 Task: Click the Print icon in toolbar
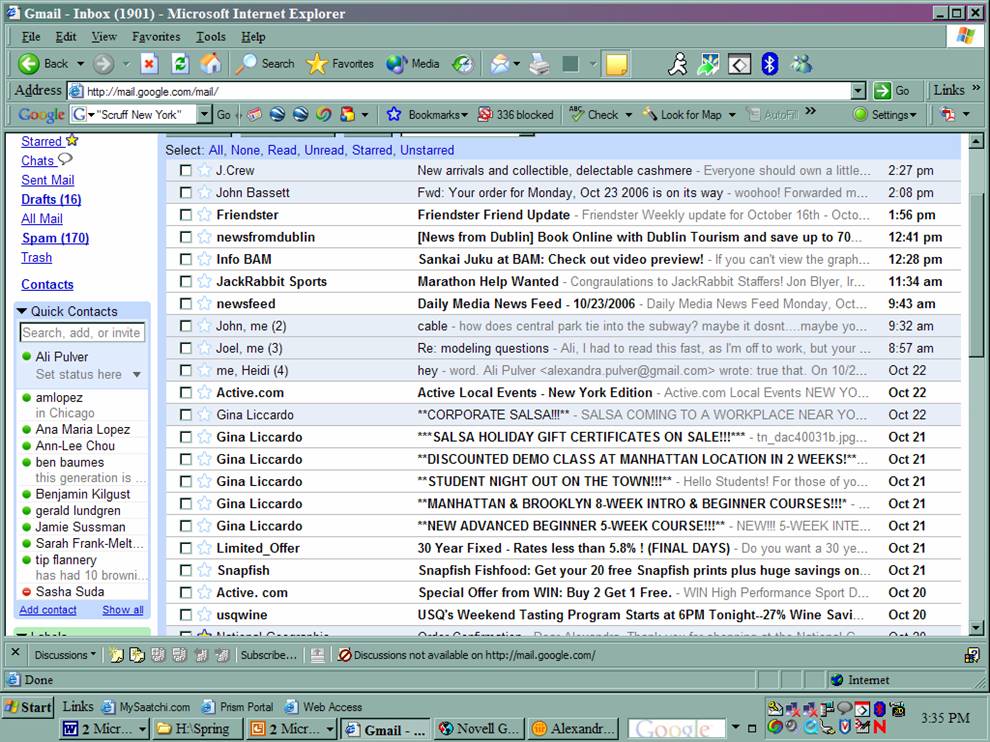point(539,64)
